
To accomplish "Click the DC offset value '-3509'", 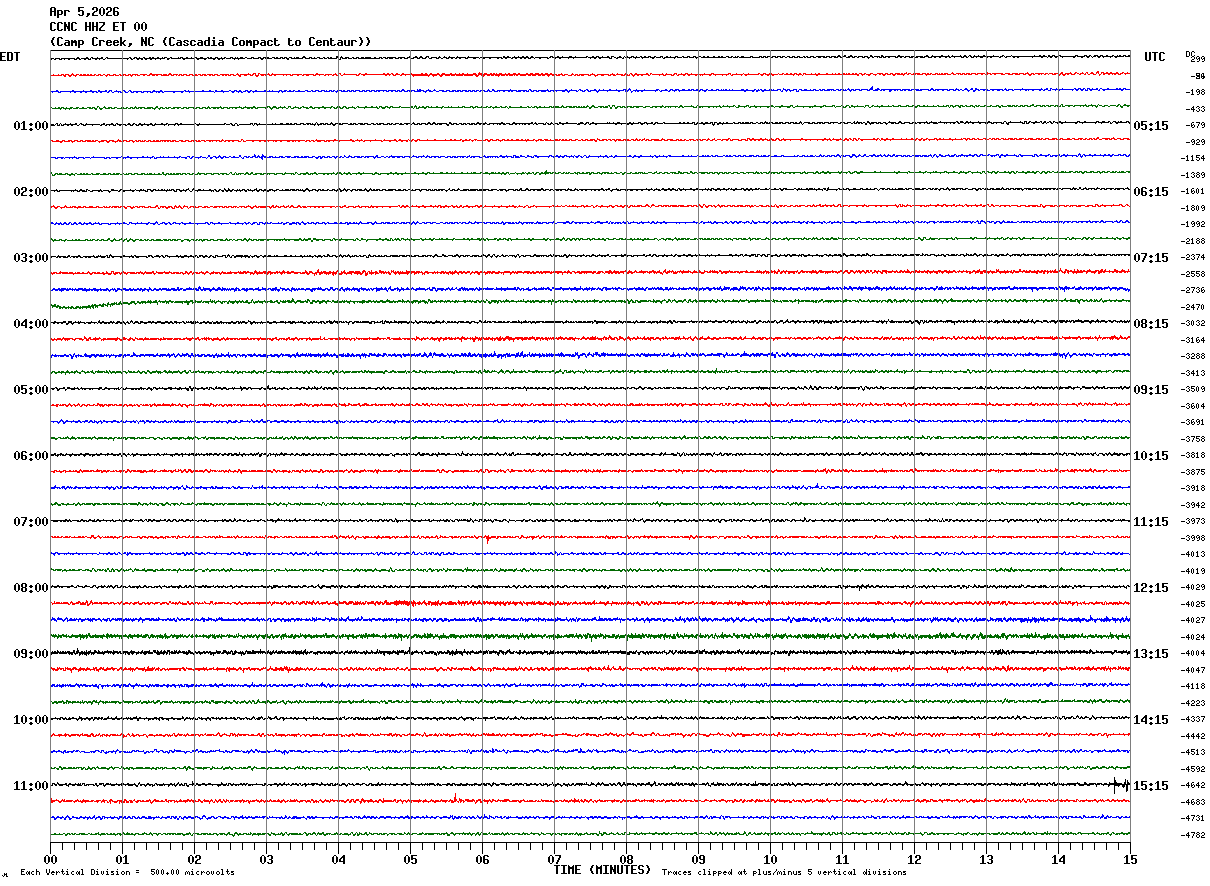I will point(1194,390).
